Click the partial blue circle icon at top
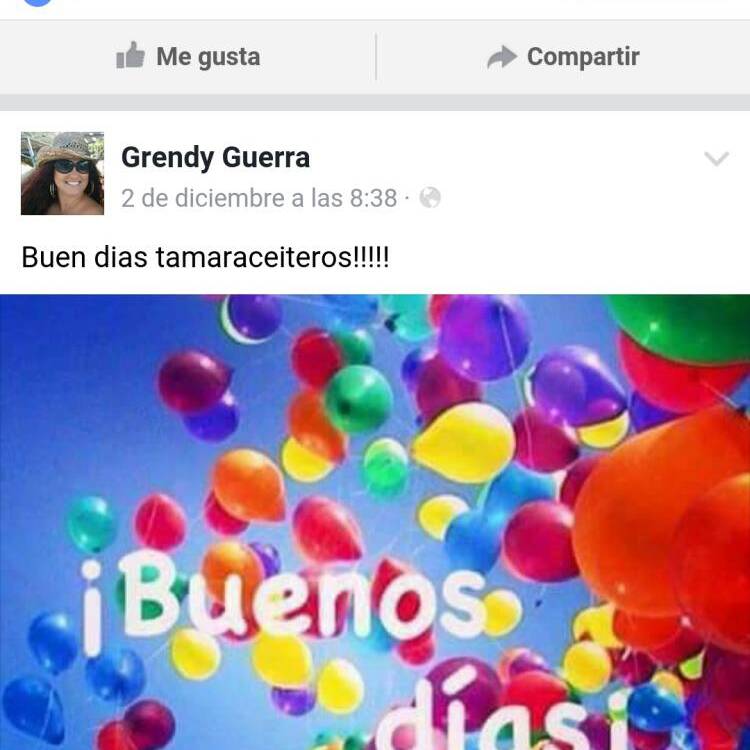 (38, 3)
